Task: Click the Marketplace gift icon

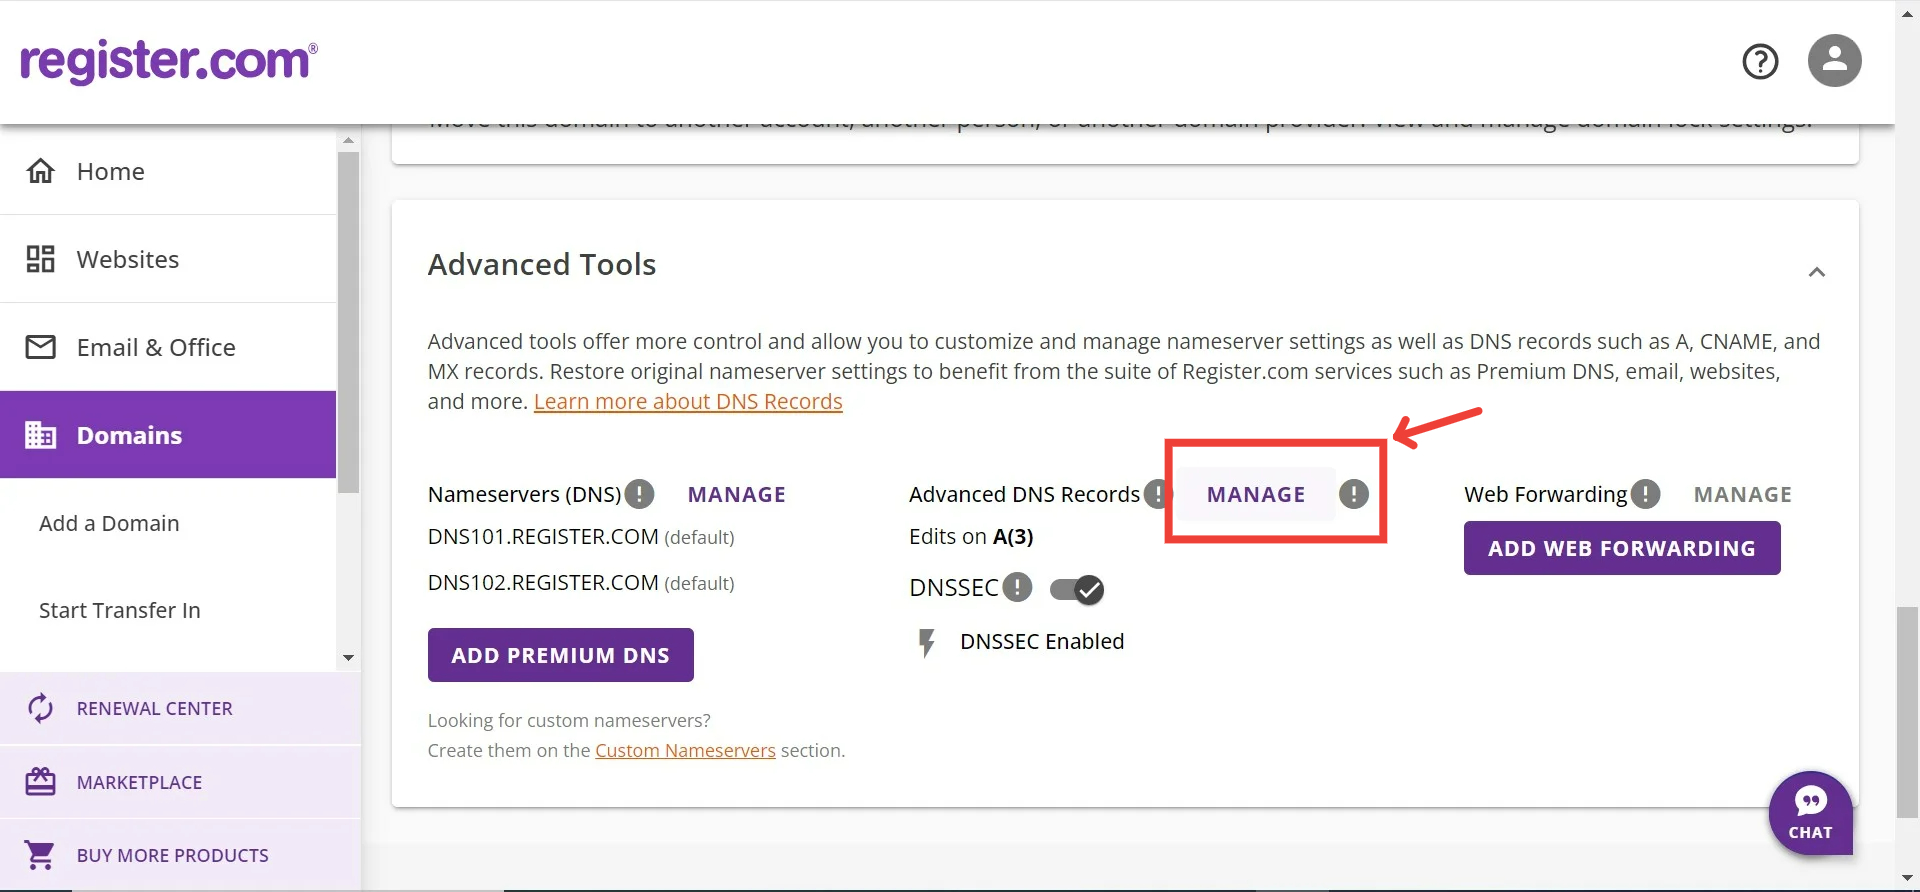Action: click(40, 781)
